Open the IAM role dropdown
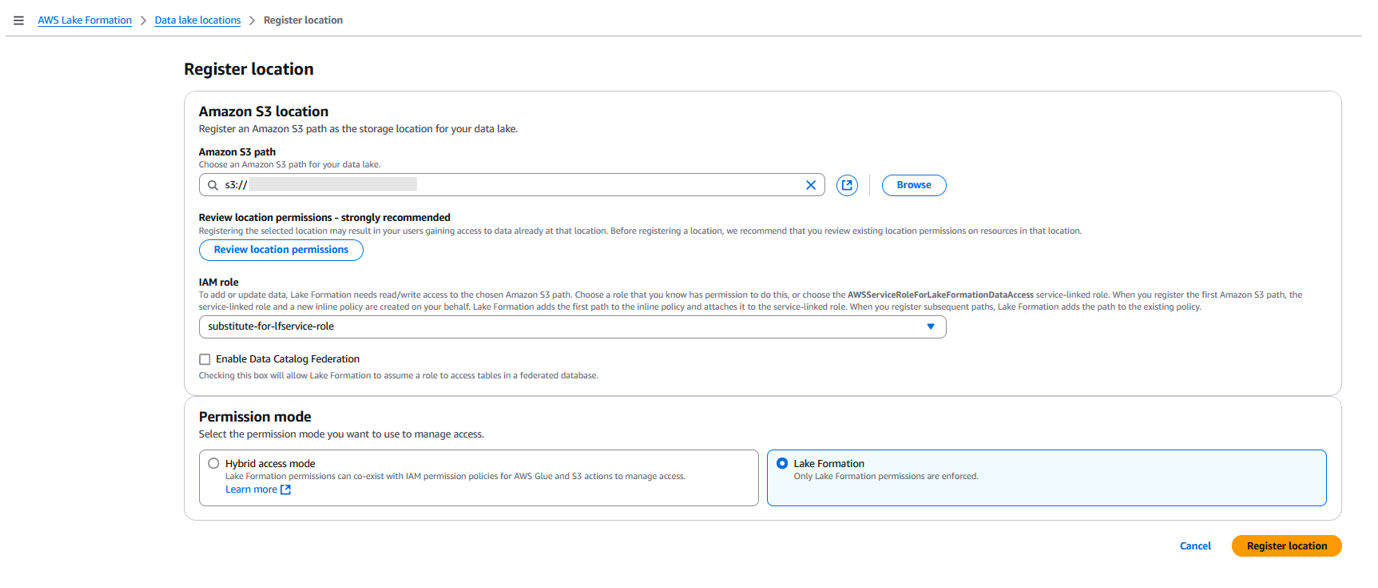 click(x=572, y=327)
